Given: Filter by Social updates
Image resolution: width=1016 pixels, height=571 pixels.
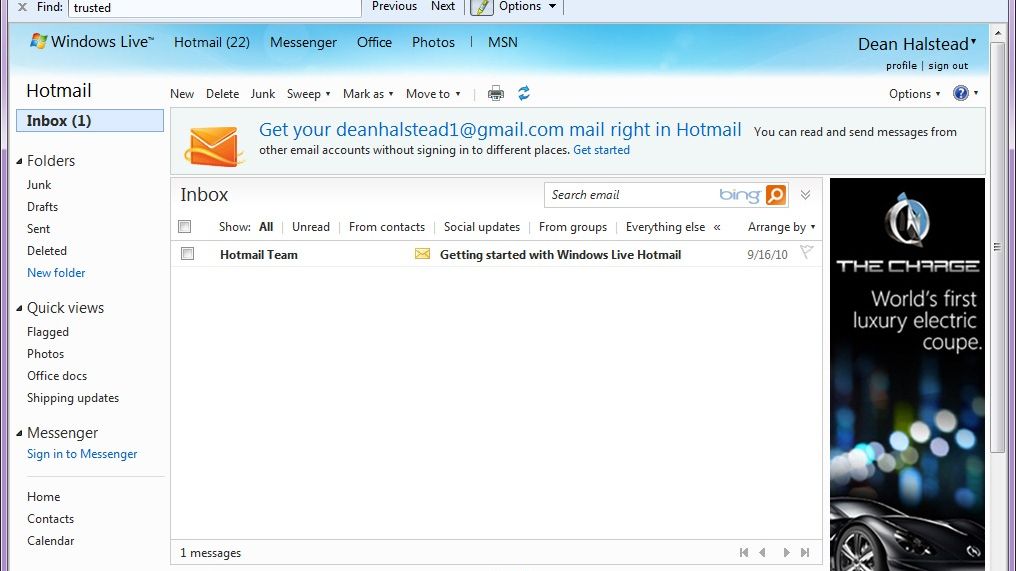Looking at the screenshot, I should point(481,227).
